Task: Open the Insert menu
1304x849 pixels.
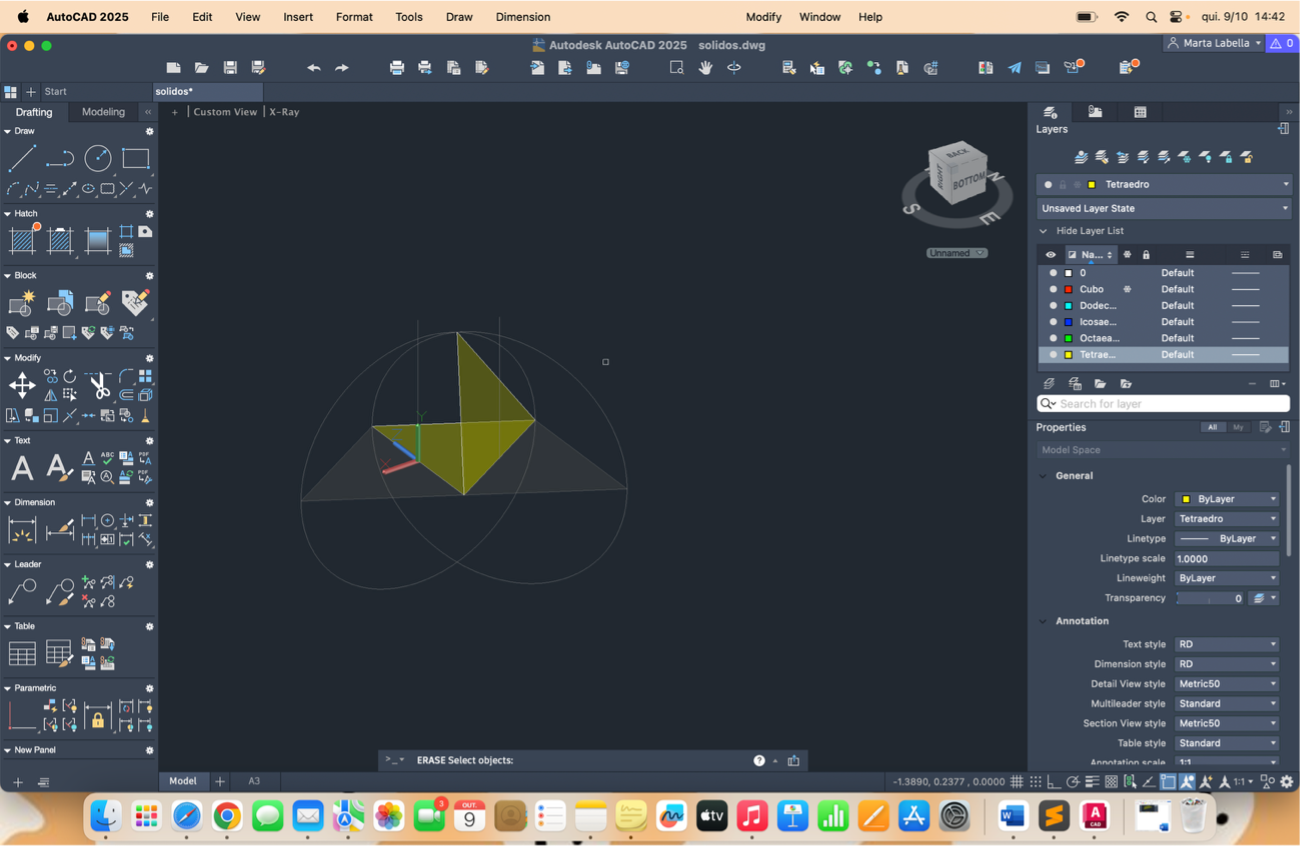Action: [298, 17]
